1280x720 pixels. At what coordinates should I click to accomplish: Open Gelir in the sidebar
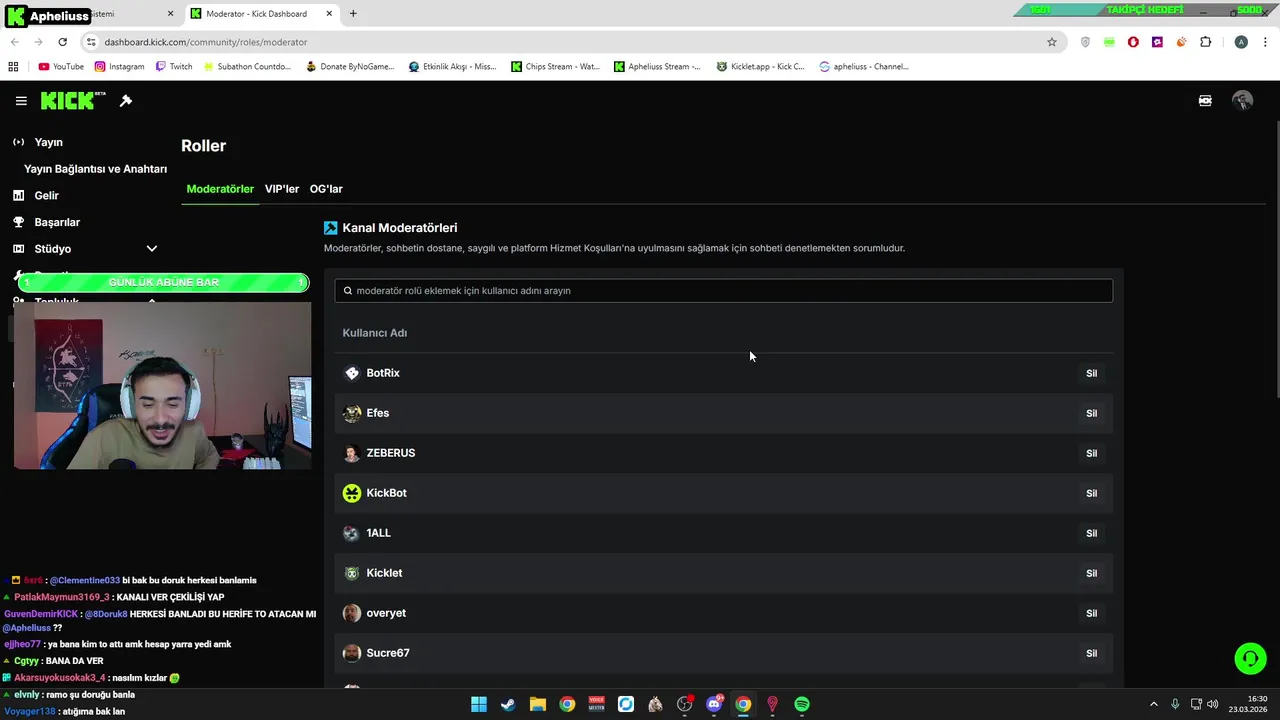(46, 196)
